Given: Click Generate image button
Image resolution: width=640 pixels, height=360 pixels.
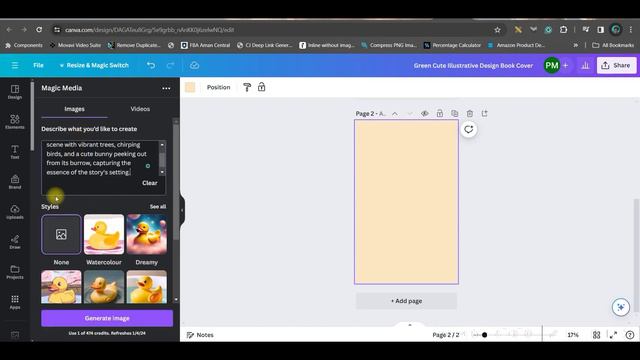Looking at the screenshot, I should coord(107,318).
